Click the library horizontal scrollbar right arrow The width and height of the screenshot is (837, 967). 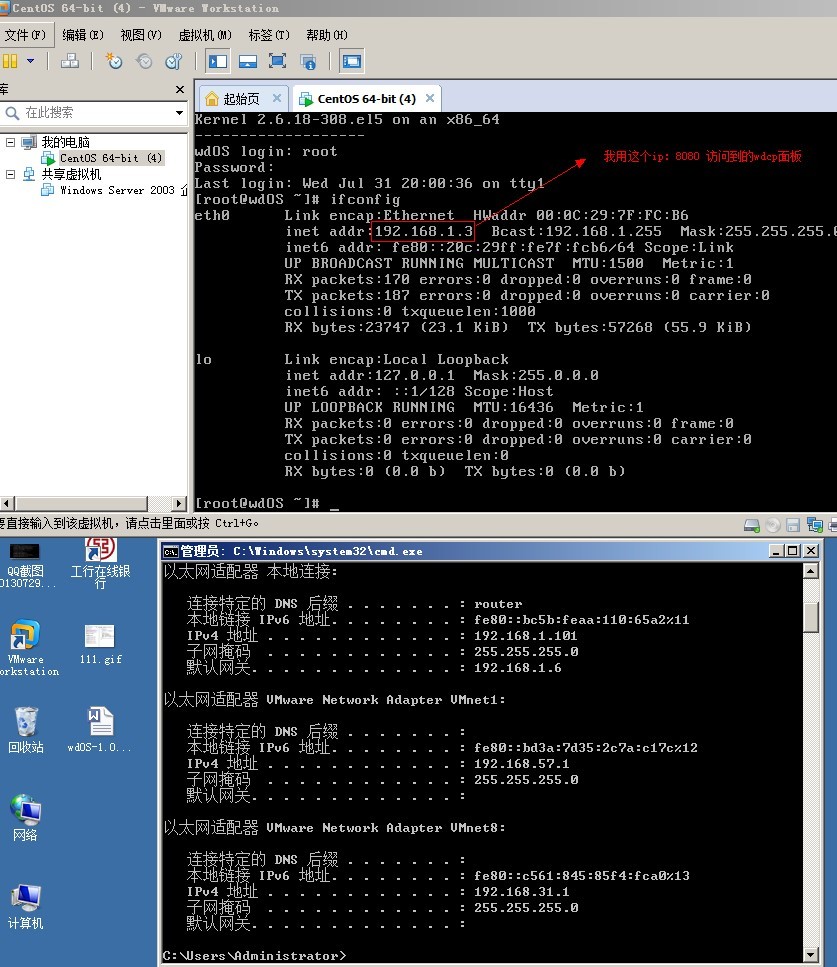click(179, 503)
